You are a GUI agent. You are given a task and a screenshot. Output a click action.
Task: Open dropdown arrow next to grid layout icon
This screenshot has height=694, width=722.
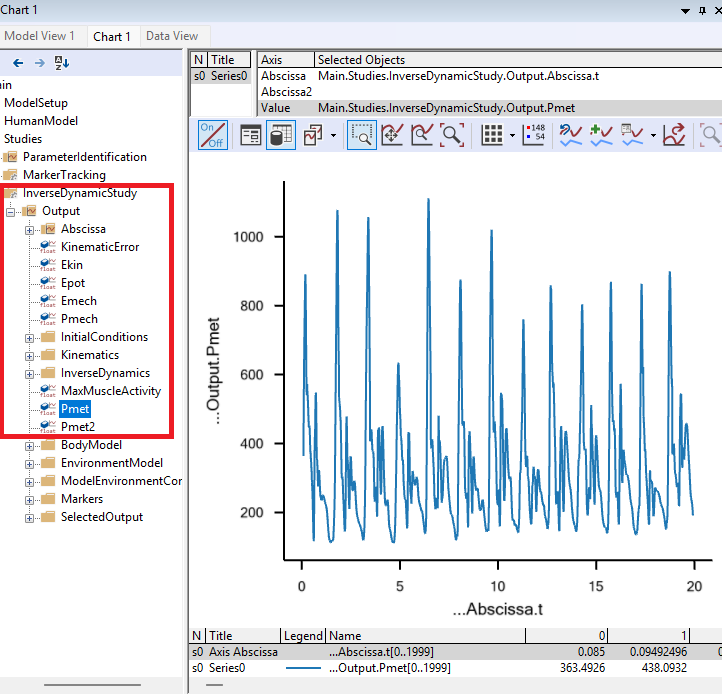(x=512, y=135)
